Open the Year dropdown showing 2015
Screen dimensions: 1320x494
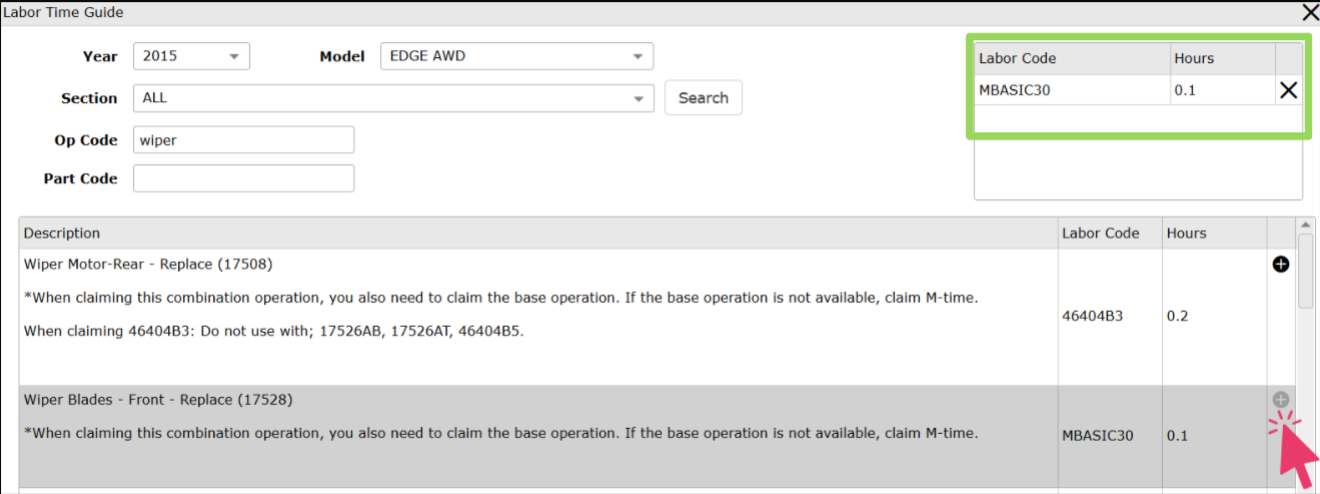click(191, 56)
